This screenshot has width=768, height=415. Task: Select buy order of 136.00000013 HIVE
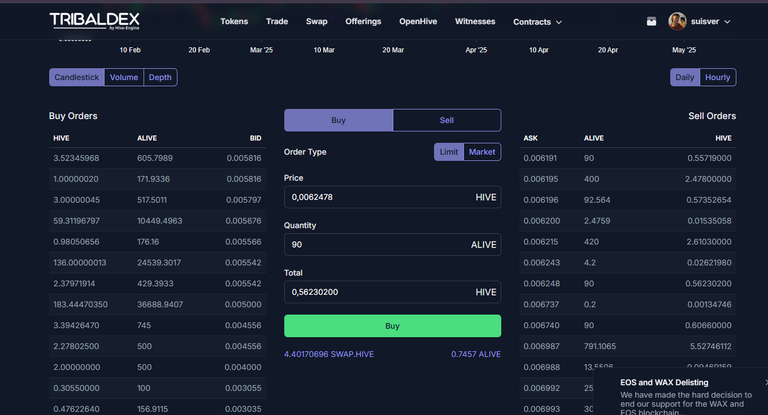(157, 263)
